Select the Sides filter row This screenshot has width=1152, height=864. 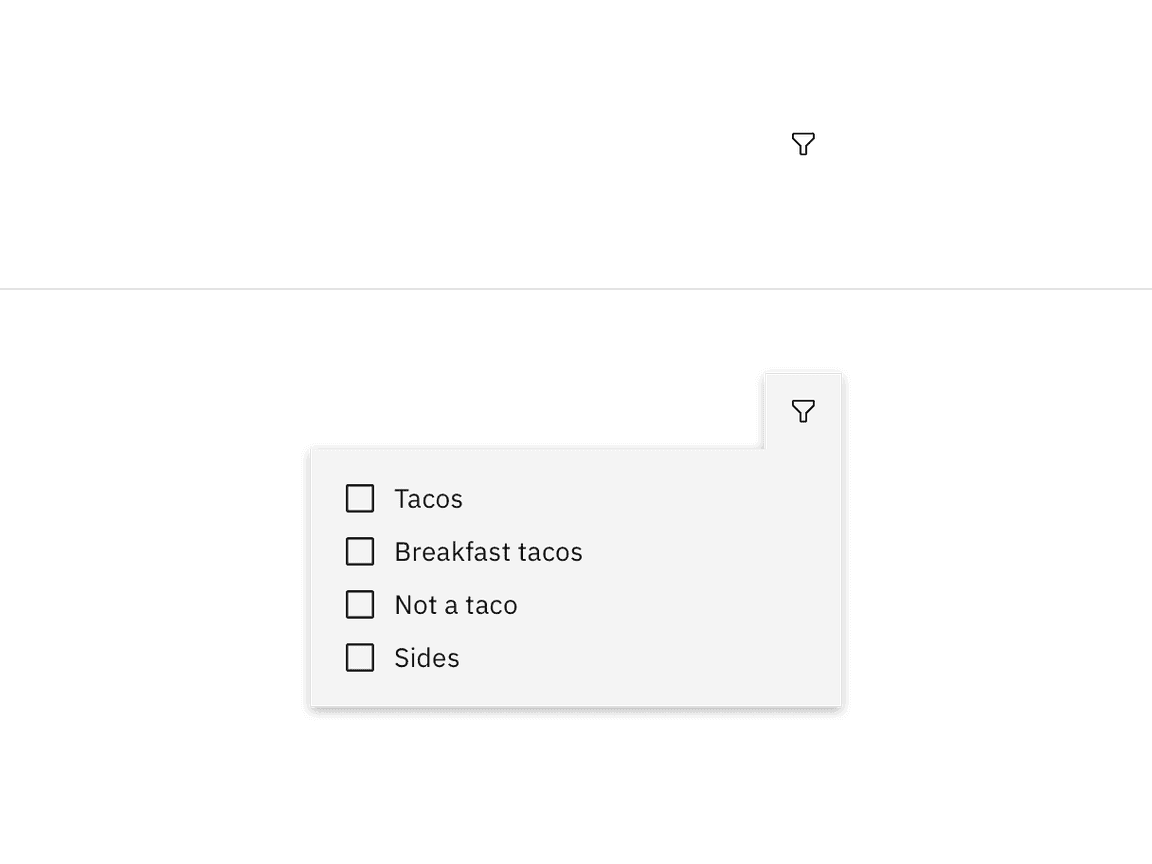click(426, 657)
